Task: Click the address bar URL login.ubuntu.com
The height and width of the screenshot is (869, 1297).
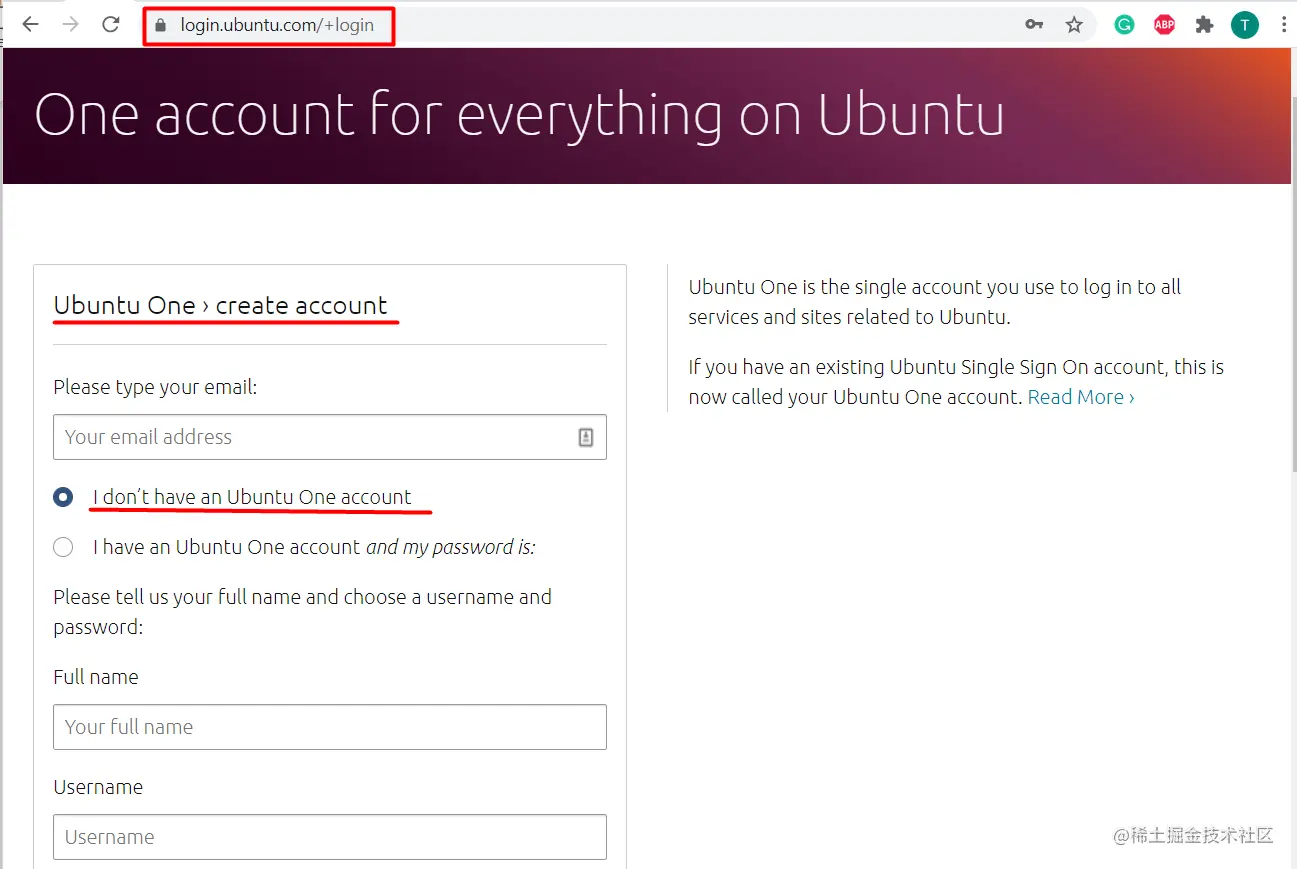Action: pyautogui.click(x=277, y=25)
